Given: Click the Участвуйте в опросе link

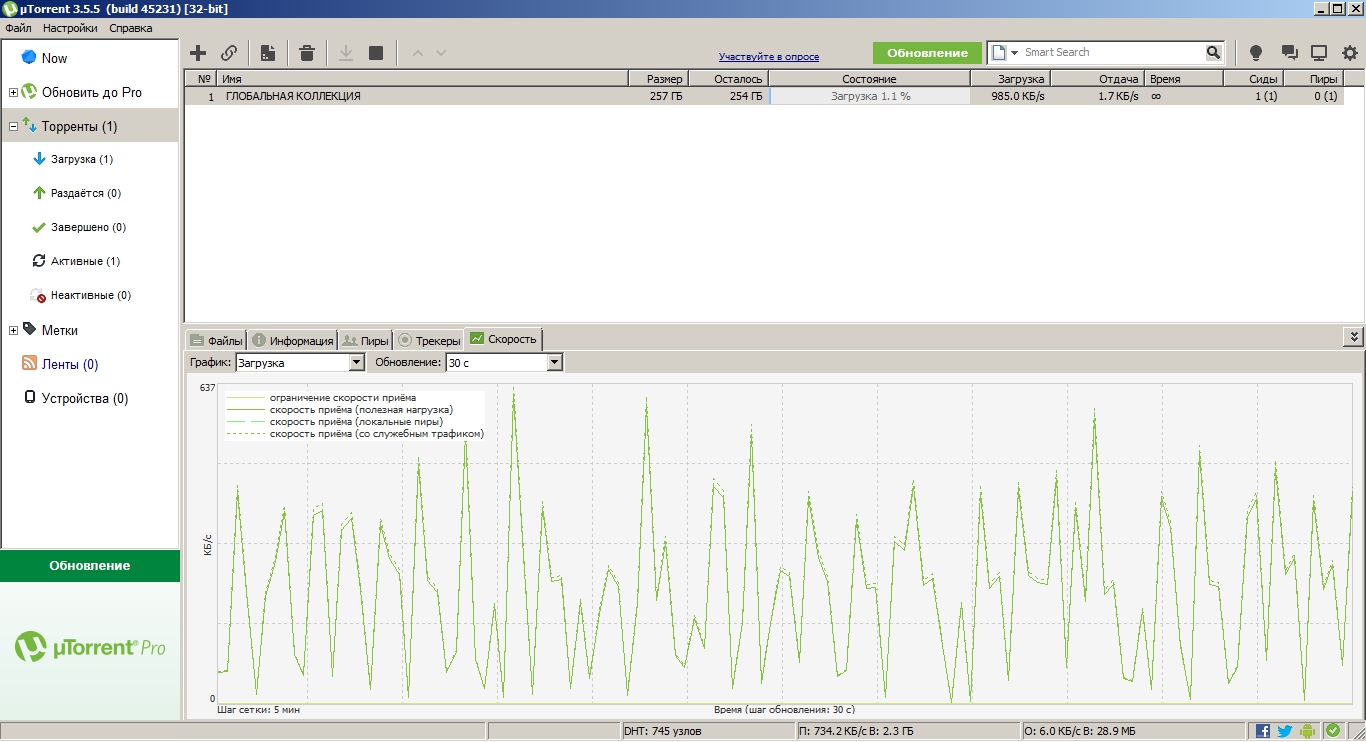Looking at the screenshot, I should (769, 57).
